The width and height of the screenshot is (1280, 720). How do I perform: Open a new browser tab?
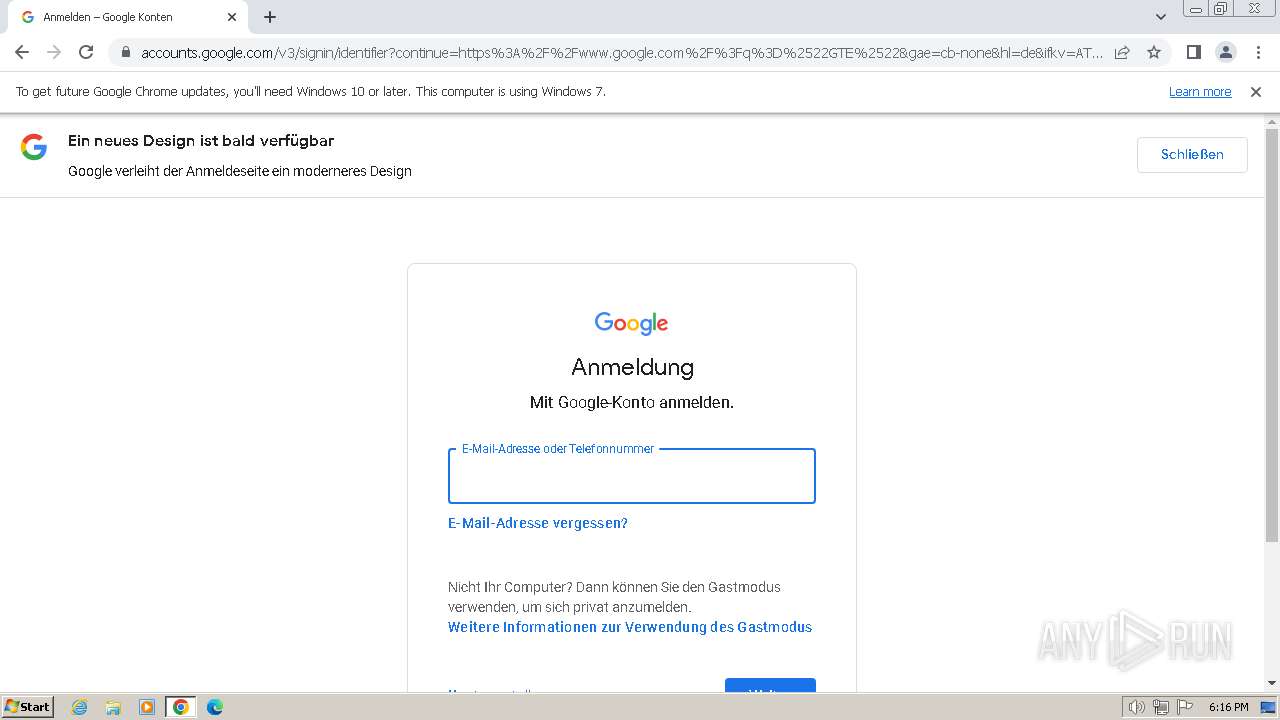(270, 17)
